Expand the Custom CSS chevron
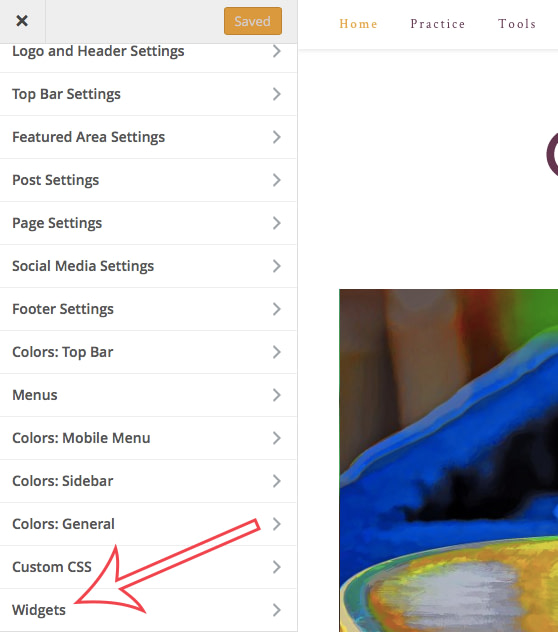 coord(276,567)
